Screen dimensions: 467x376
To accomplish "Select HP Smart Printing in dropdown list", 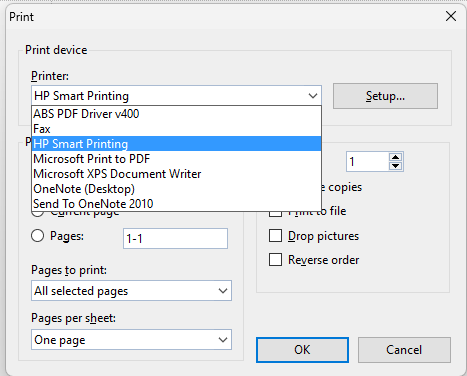I will point(176,144).
